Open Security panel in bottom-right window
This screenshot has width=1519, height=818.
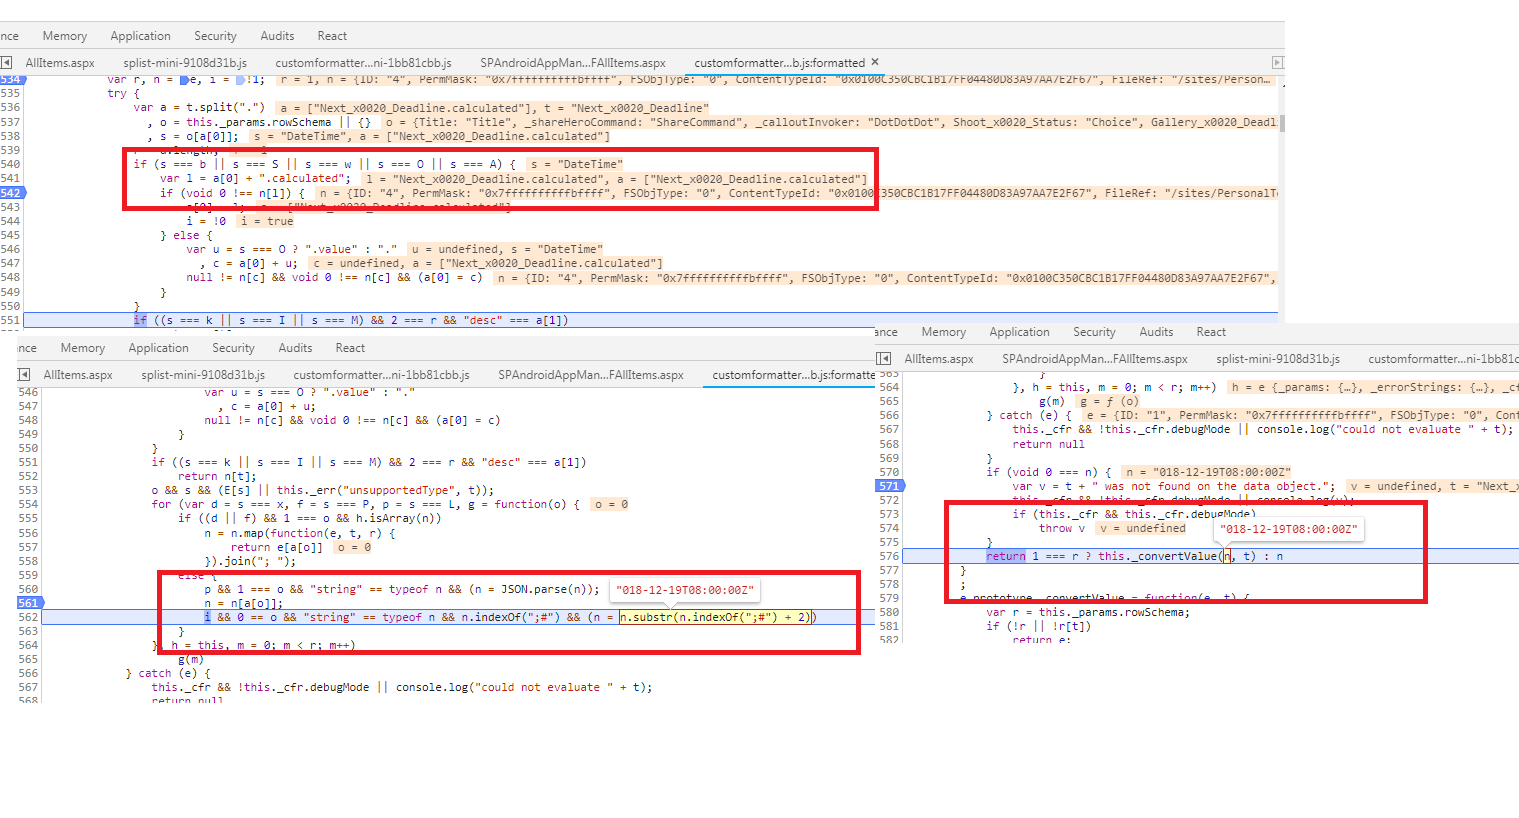(x=1094, y=332)
